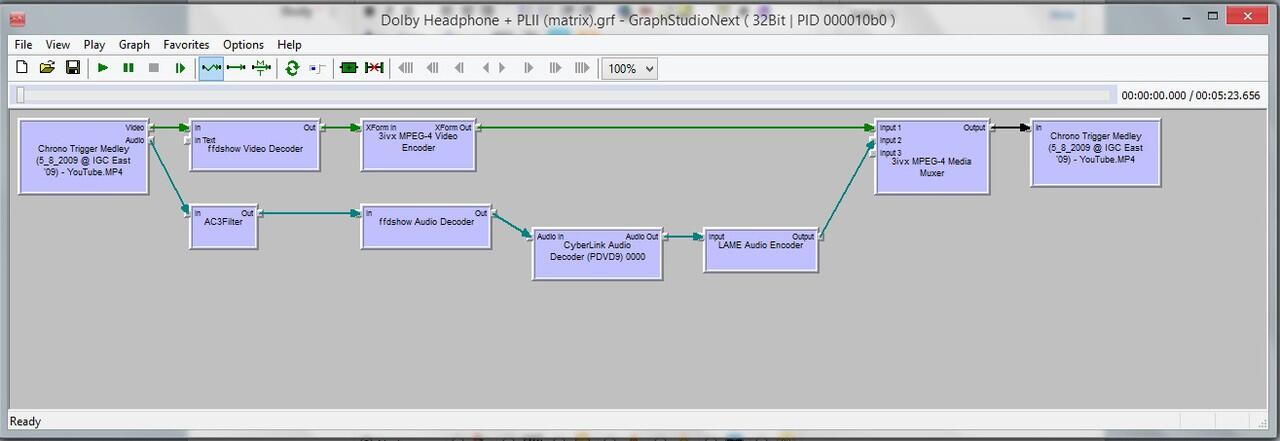The width and height of the screenshot is (1280, 441).
Task: Minimize the GraphStudioNext window
Action: (x=1185, y=17)
